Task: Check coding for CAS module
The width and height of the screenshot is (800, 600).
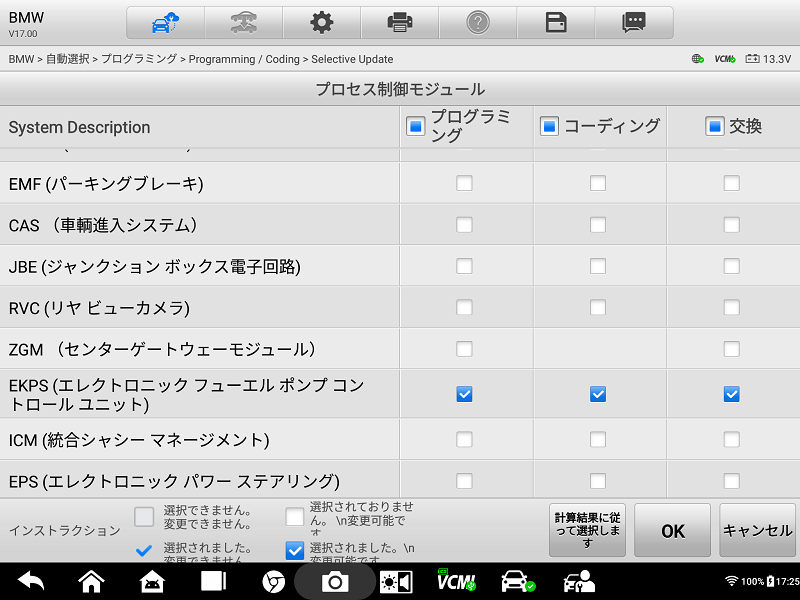Action: 598,225
